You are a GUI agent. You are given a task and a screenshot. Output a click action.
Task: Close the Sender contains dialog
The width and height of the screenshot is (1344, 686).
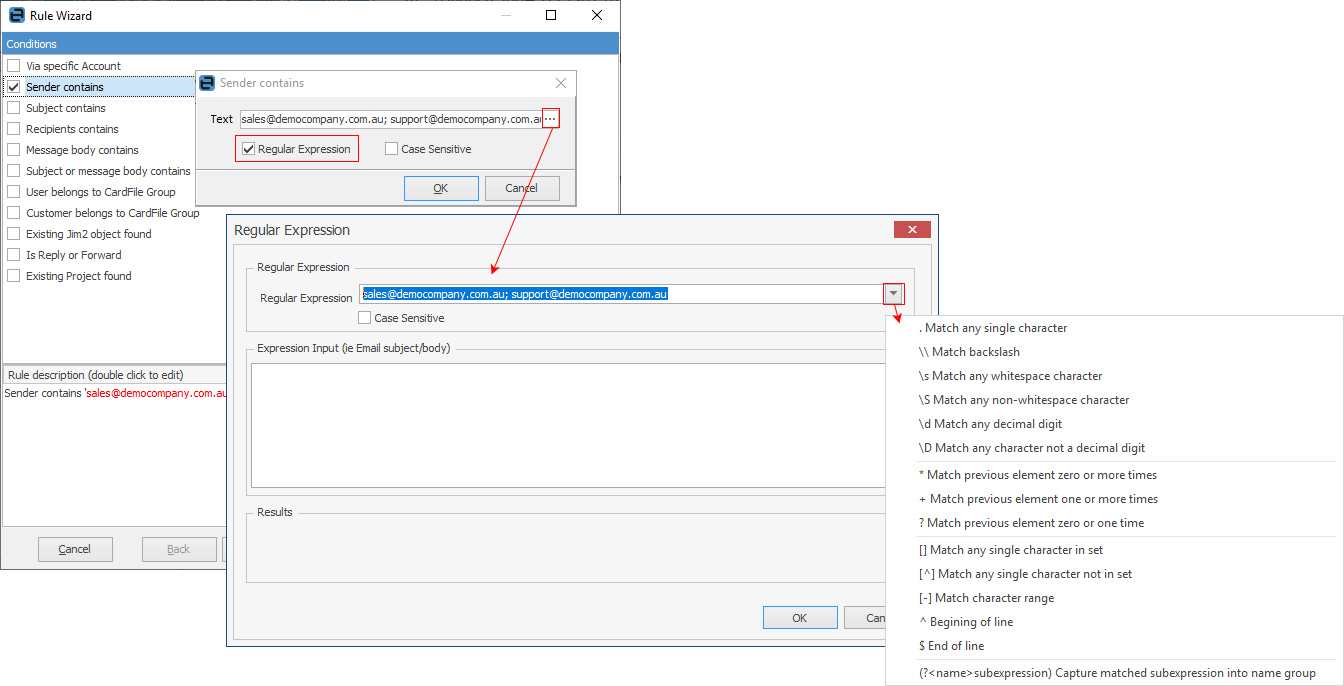tap(561, 83)
